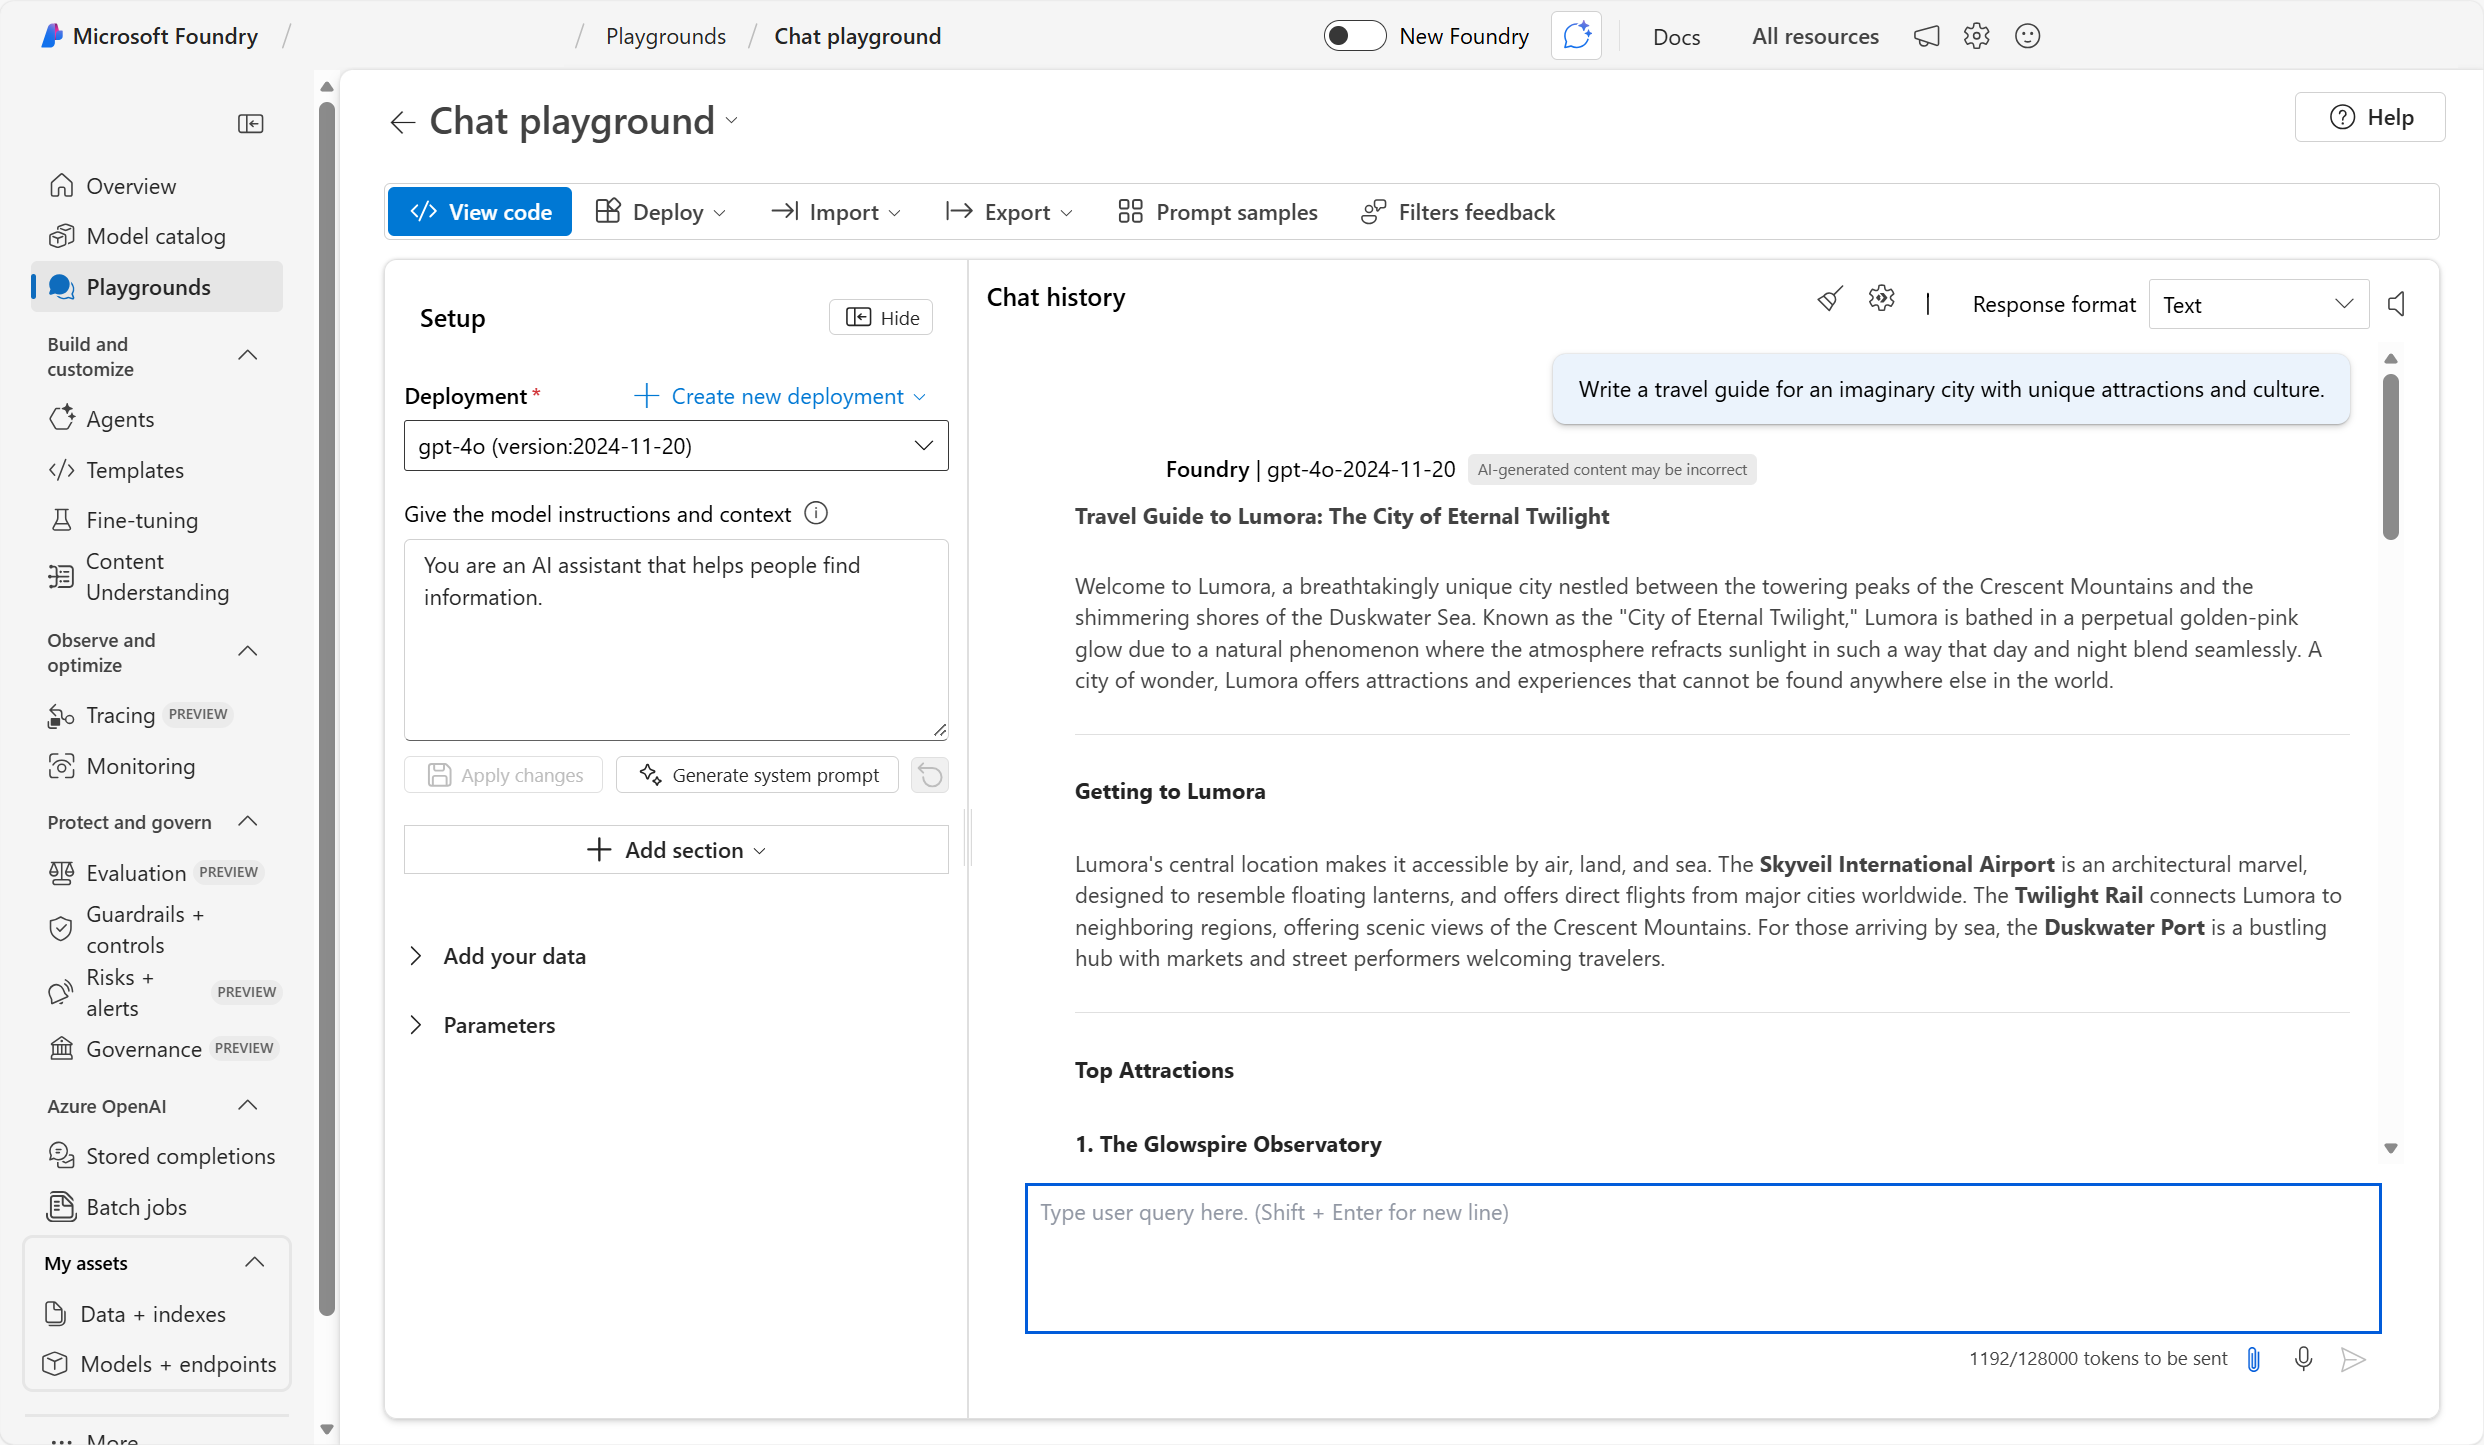Viewport: 2484px width, 1445px height.
Task: Open the Response format dropdown
Action: [x=2257, y=304]
